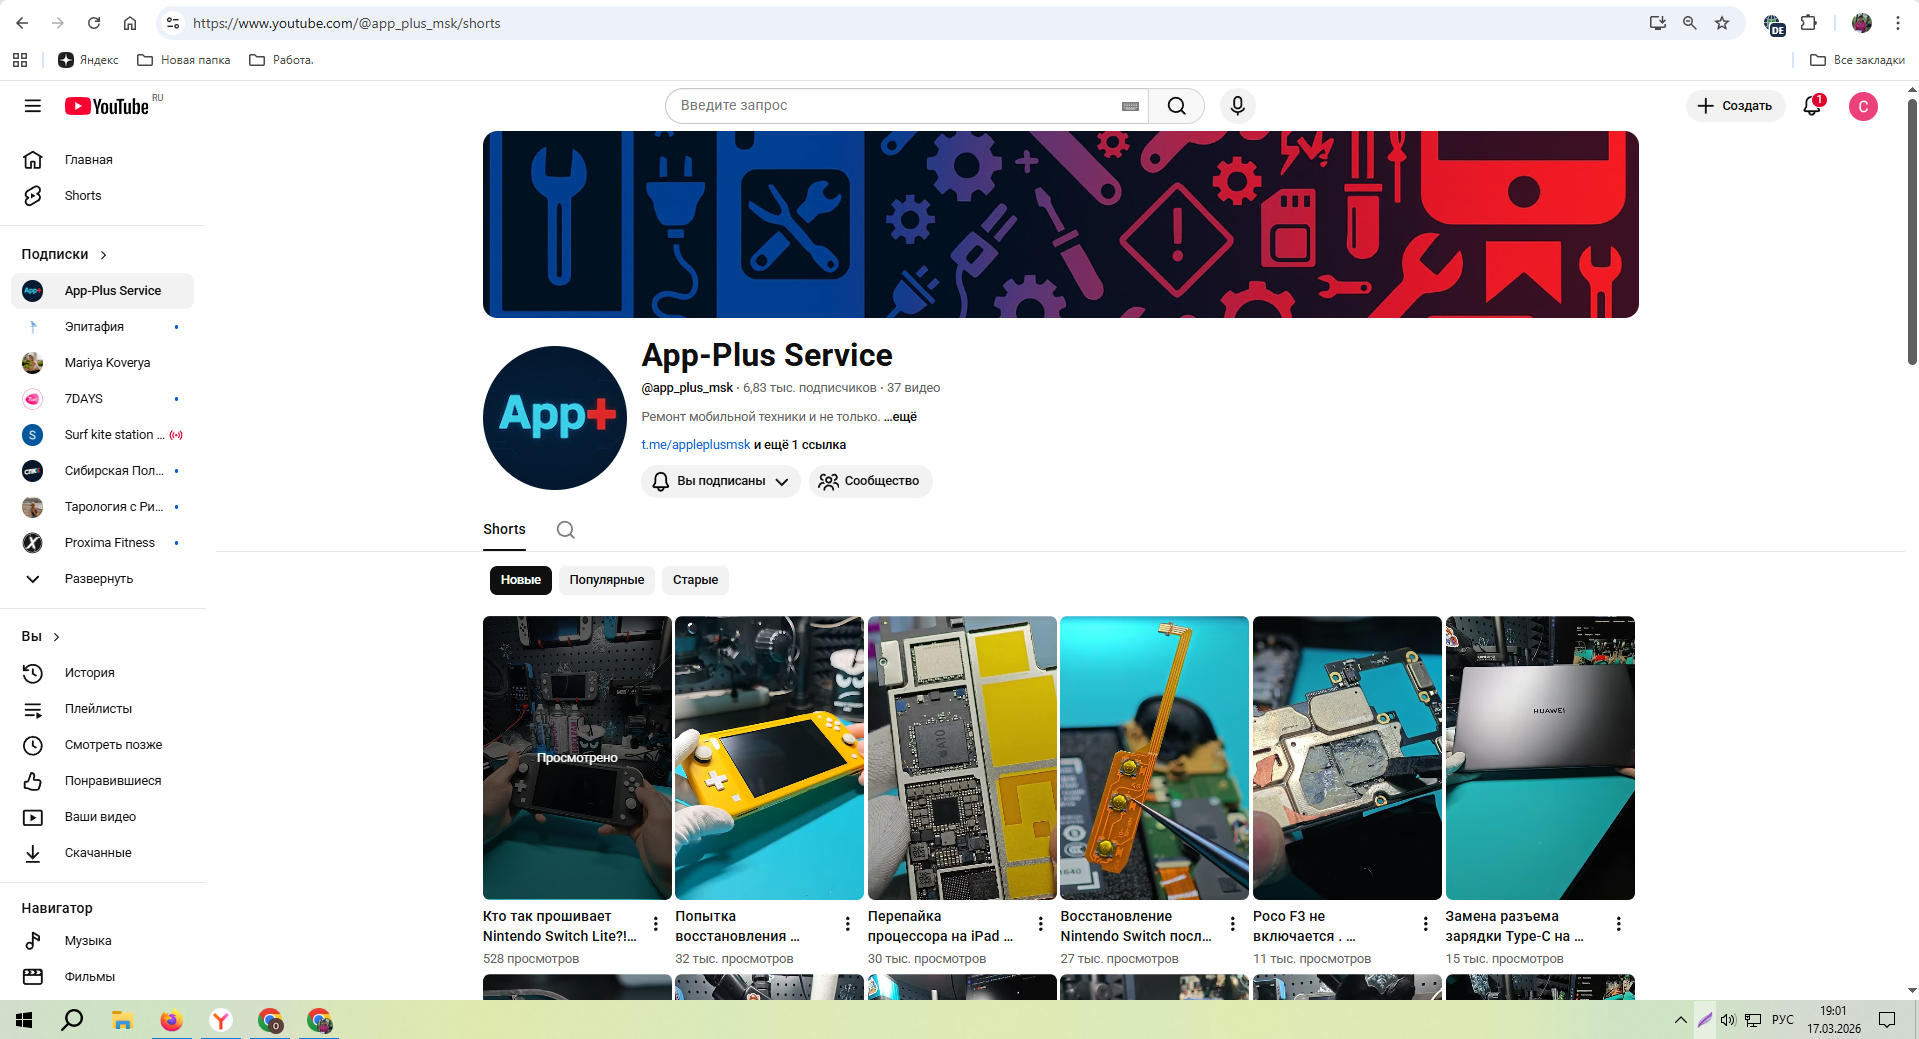Open the on-screen keyboard in search box
Image resolution: width=1919 pixels, height=1039 pixels.
click(1130, 106)
